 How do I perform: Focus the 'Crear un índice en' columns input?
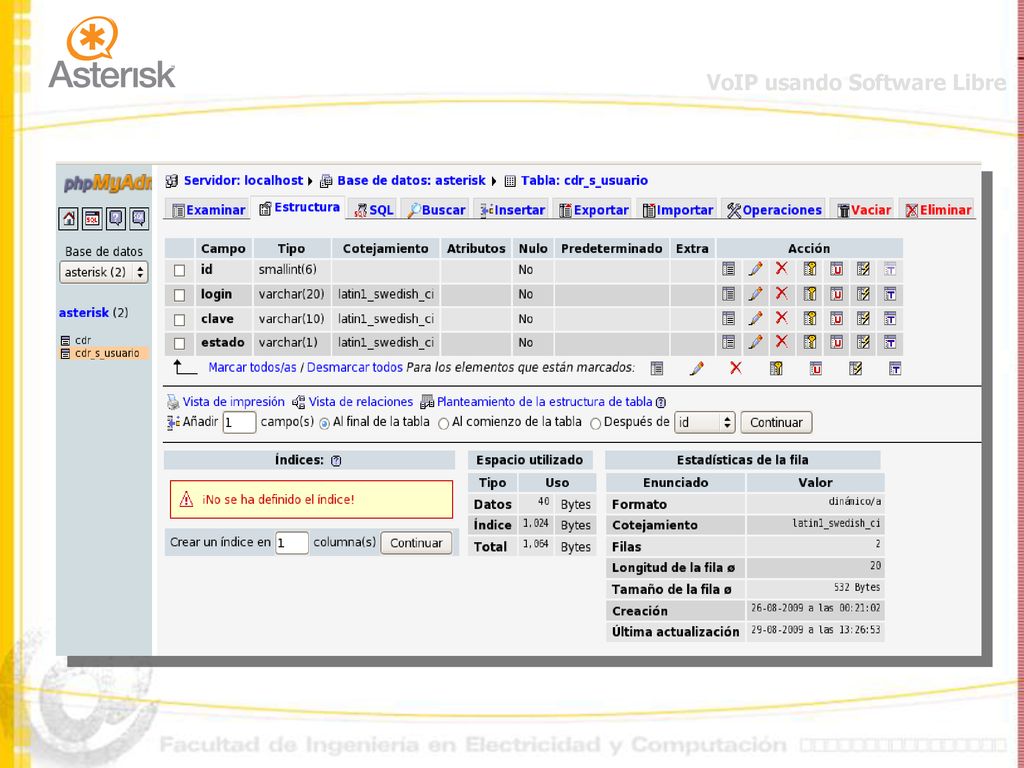[x=292, y=543]
